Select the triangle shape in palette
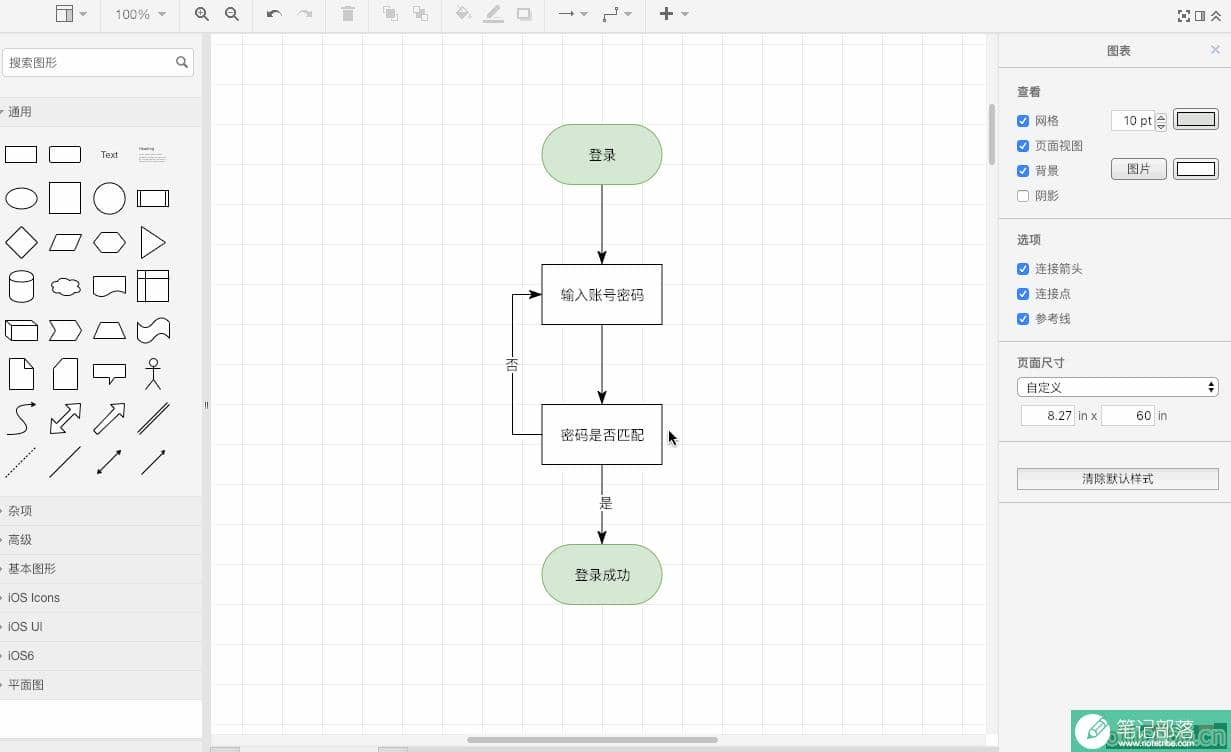1231x752 pixels. point(153,242)
